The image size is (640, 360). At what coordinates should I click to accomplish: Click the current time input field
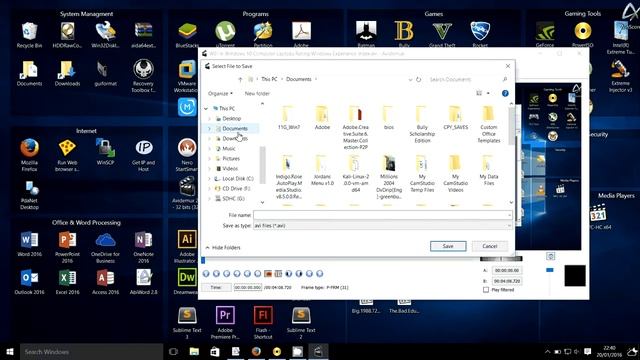pyautogui.click(x=247, y=287)
